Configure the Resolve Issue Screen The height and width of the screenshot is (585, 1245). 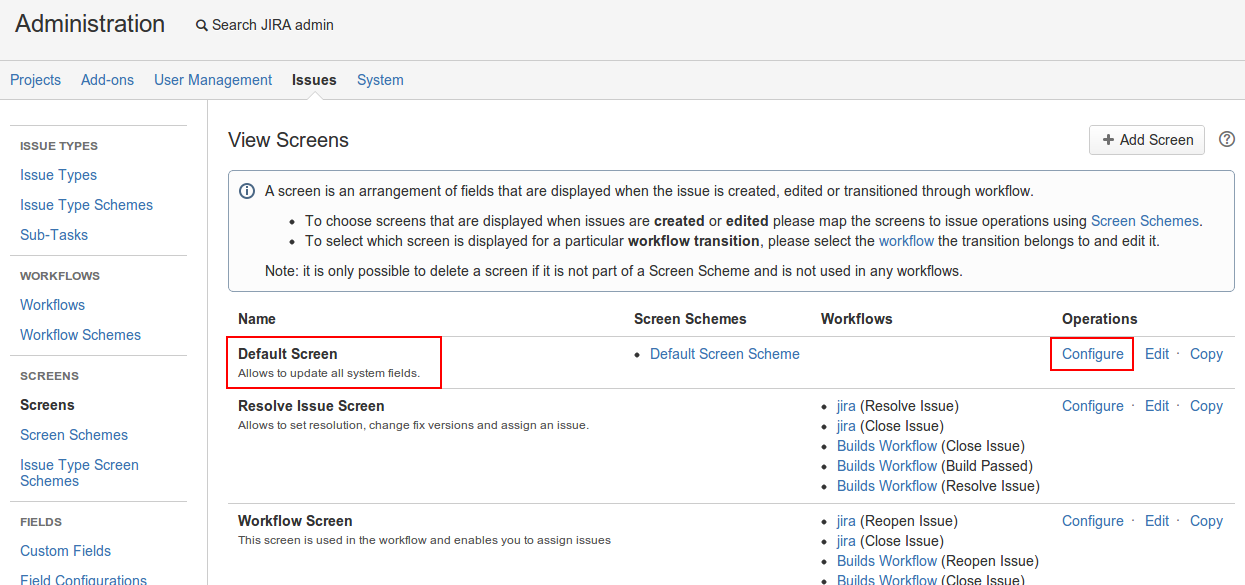tap(1092, 406)
